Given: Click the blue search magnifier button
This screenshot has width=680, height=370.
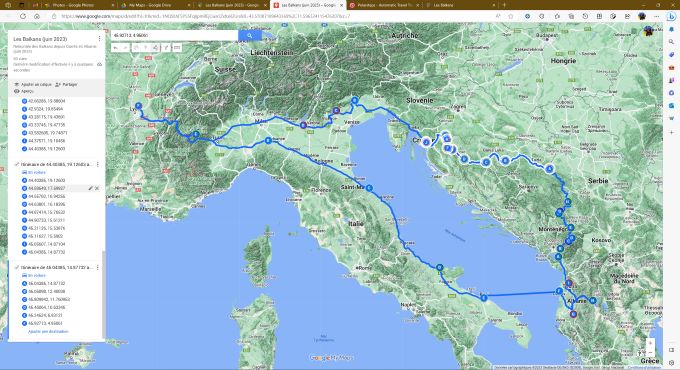Looking at the screenshot, I should [250, 36].
